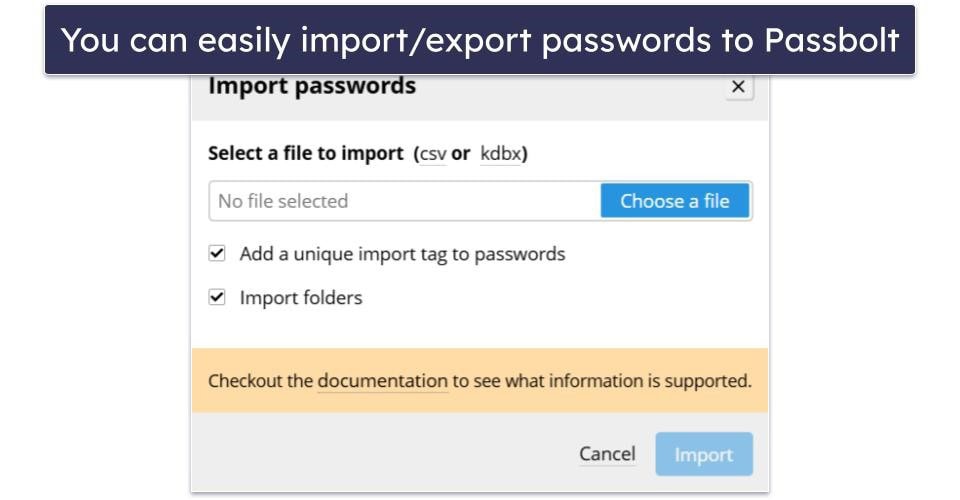Viewport: 960px width, 500px height.
Task: Click the 'Select a file to import' heading
Action: point(306,153)
